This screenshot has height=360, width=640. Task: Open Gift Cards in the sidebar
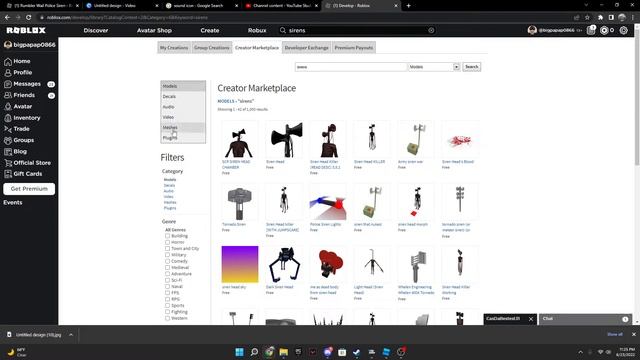[x=28, y=174]
